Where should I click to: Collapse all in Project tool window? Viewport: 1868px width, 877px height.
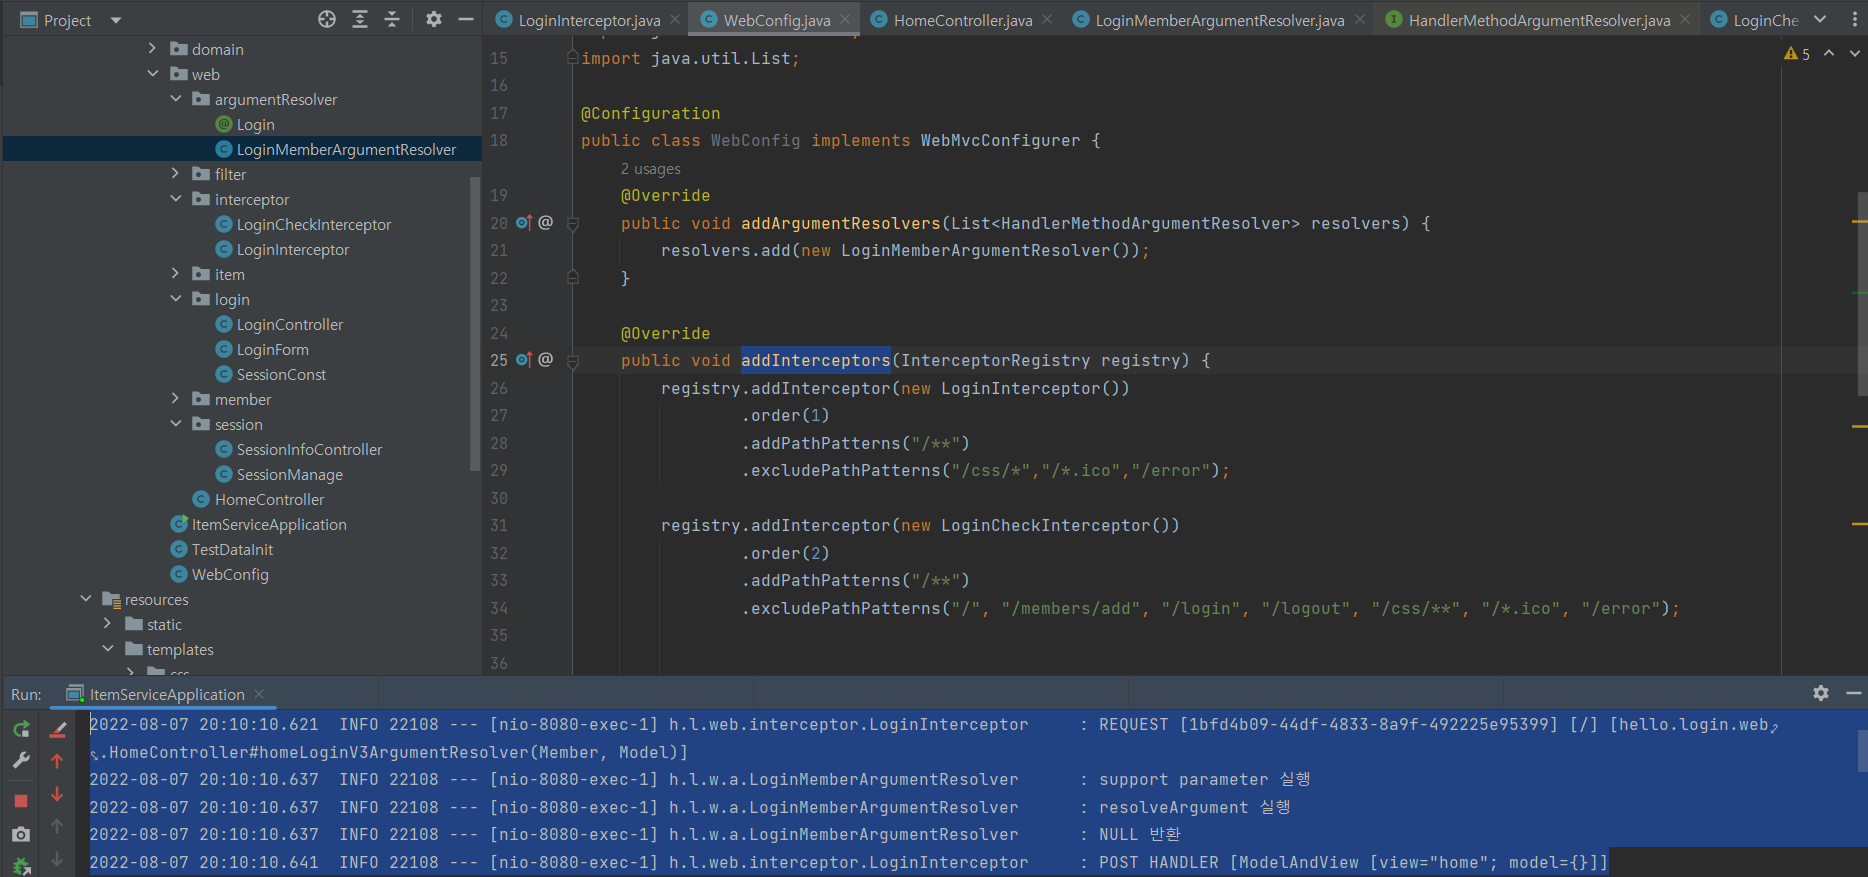[392, 19]
